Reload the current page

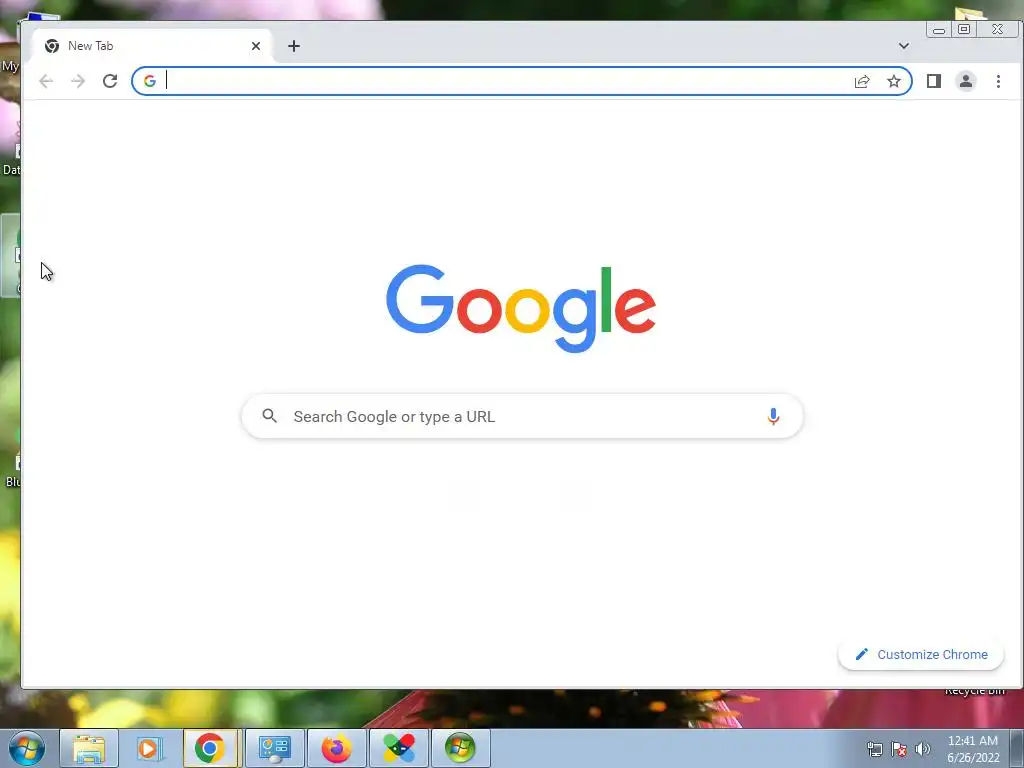[110, 81]
